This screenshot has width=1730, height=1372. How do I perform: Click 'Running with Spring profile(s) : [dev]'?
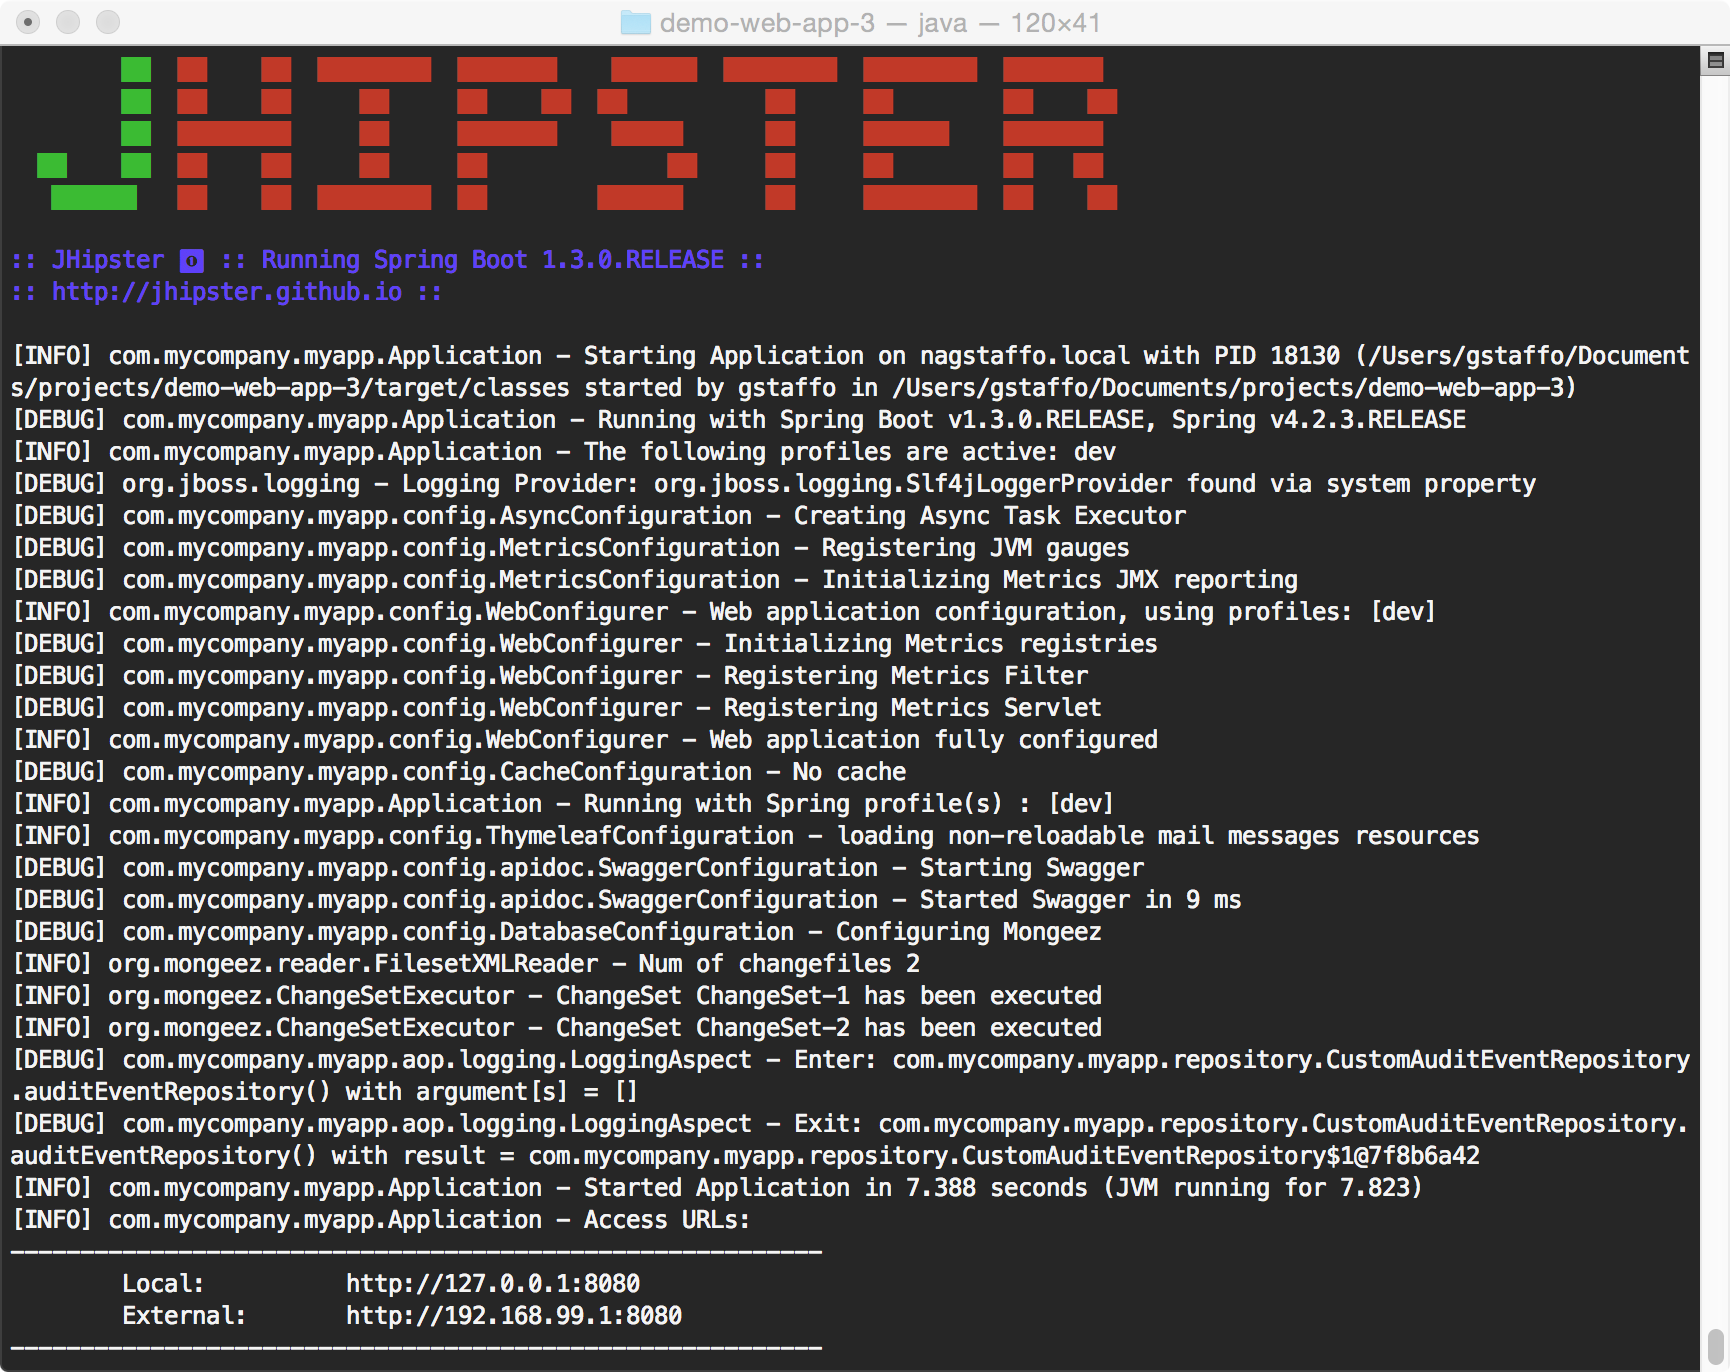point(849,804)
